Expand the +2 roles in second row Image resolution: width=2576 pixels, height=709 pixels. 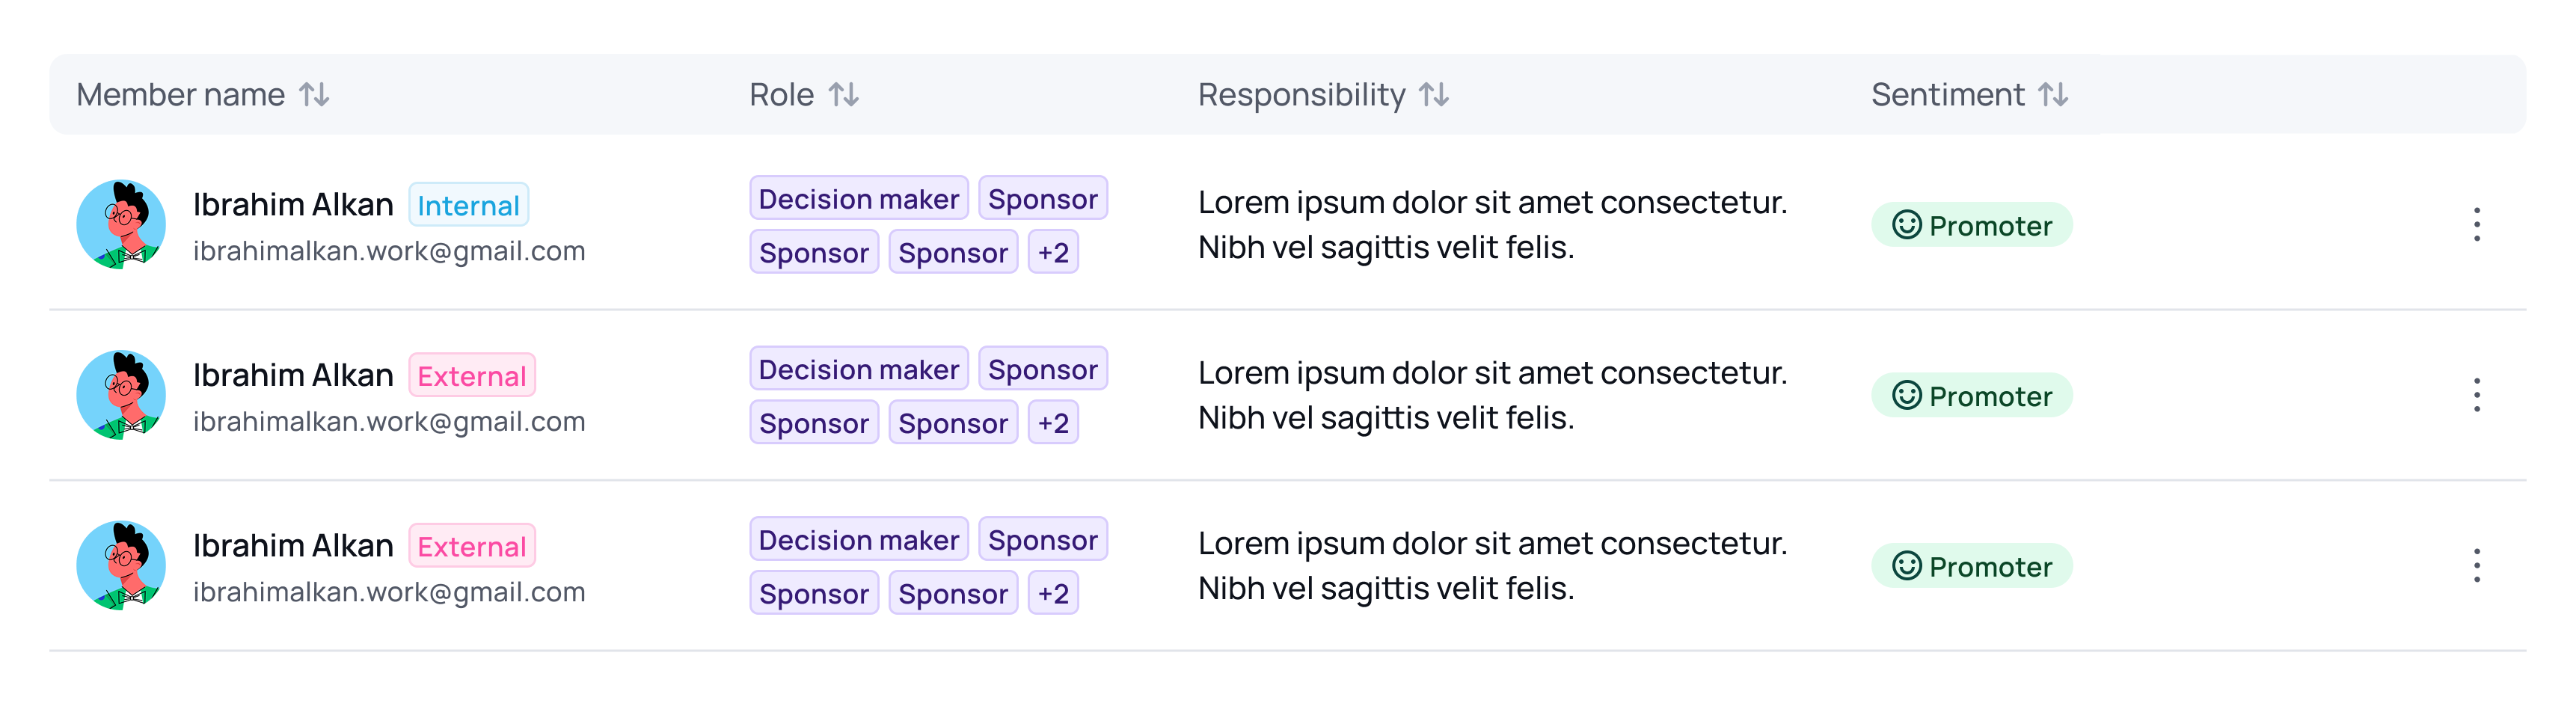point(1053,423)
